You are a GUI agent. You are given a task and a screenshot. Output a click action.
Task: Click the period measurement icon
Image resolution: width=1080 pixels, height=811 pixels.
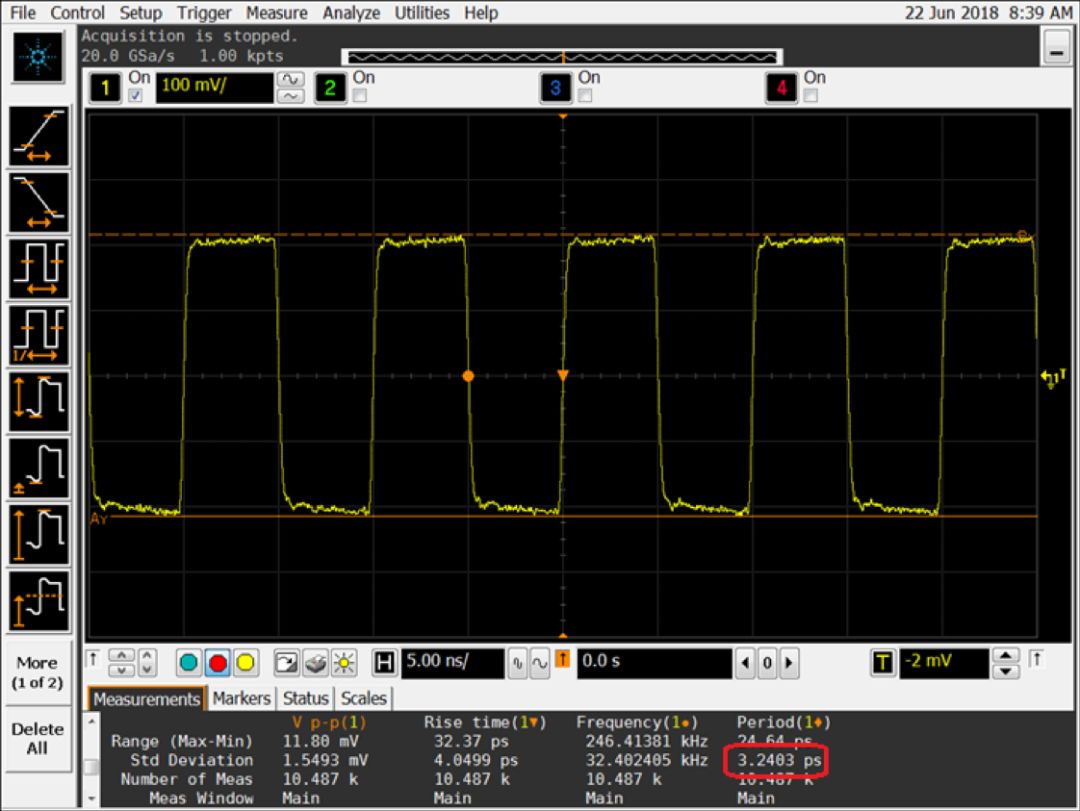coord(39,269)
